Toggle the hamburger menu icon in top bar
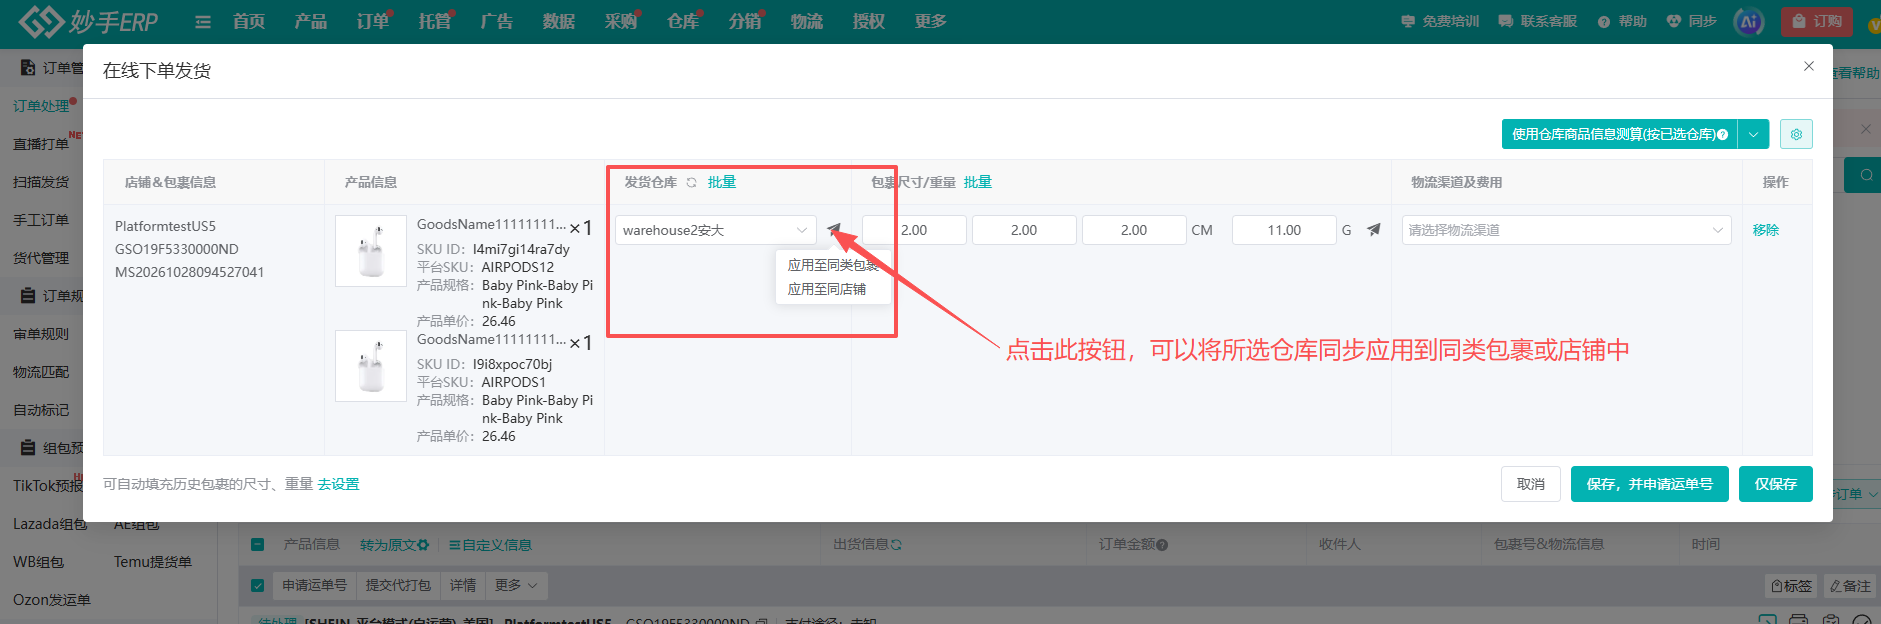The width and height of the screenshot is (1881, 624). point(203,22)
